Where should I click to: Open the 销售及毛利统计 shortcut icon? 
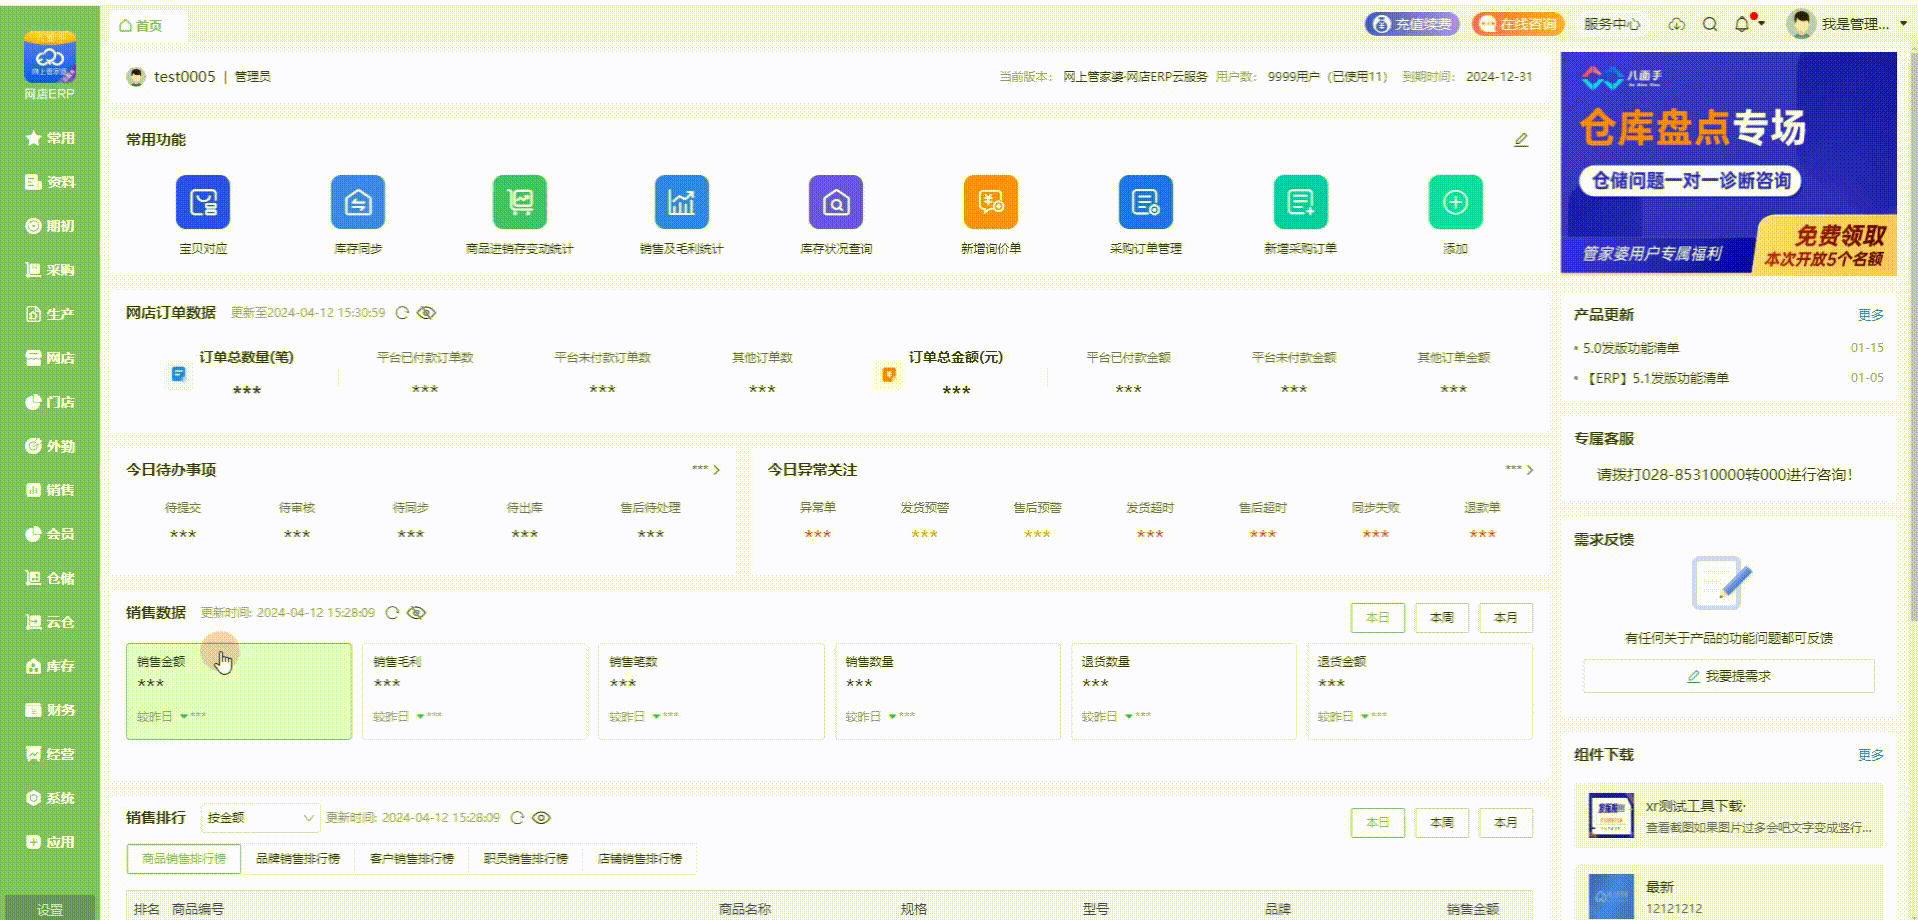[x=682, y=202]
